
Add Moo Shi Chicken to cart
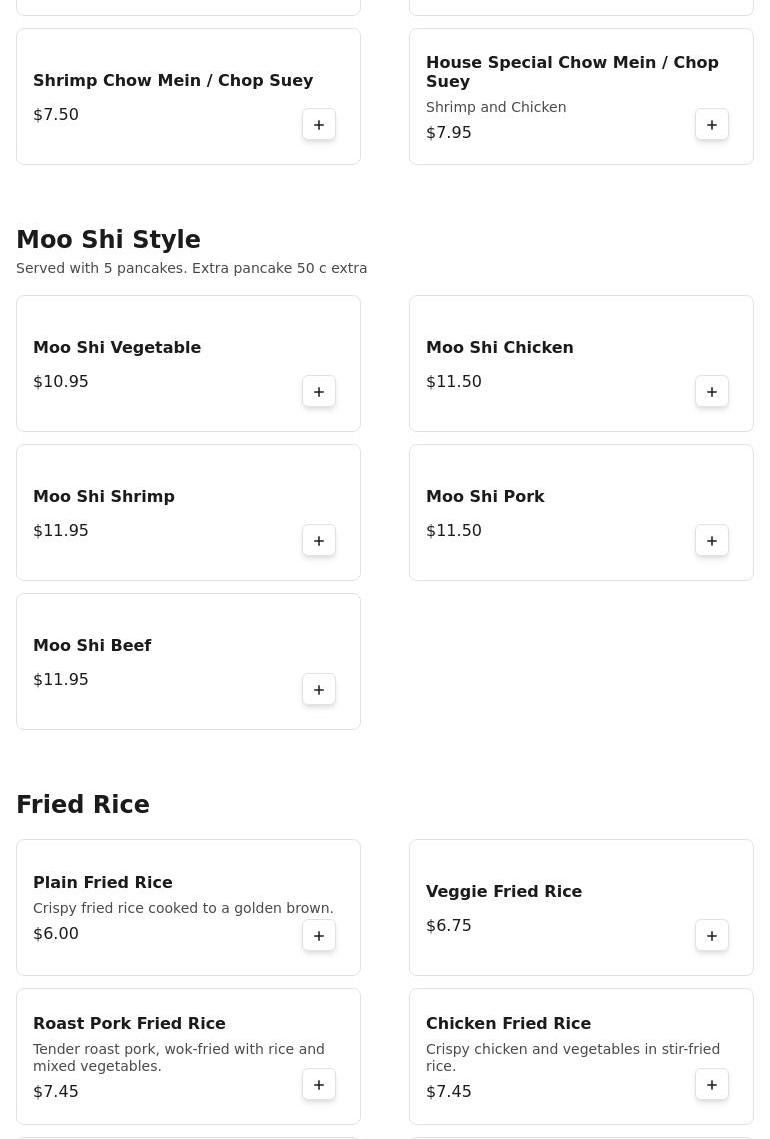click(712, 392)
